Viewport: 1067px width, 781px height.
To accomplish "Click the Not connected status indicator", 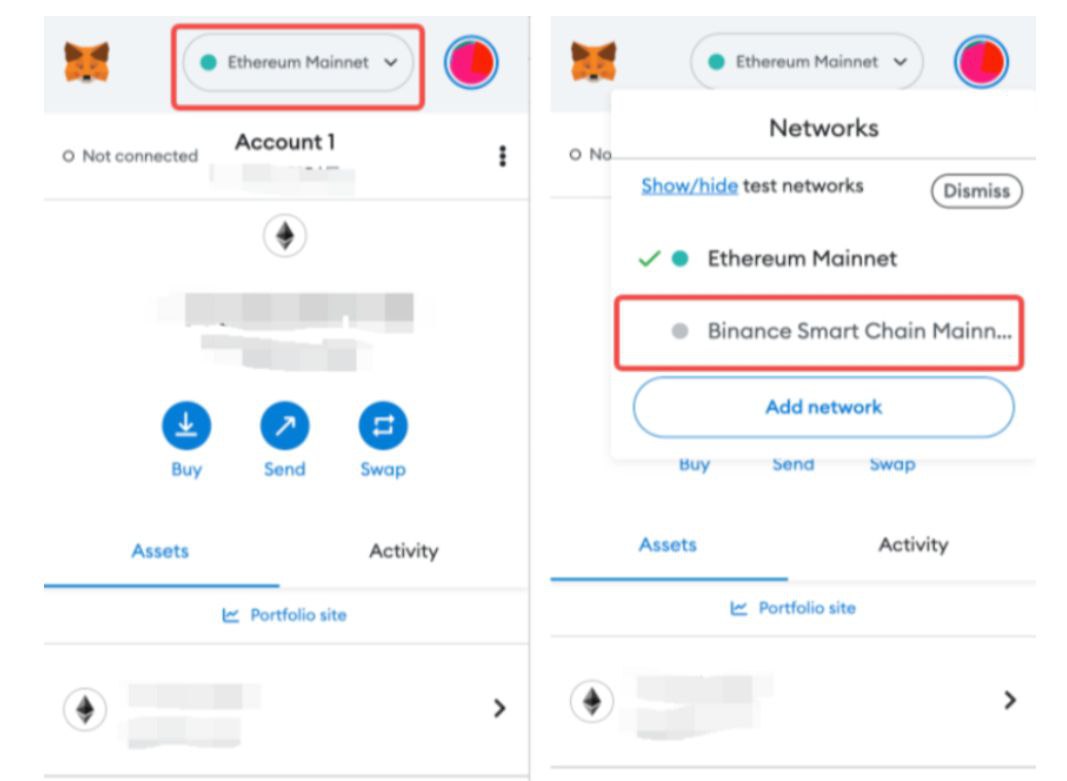I will pyautogui.click(x=130, y=156).
